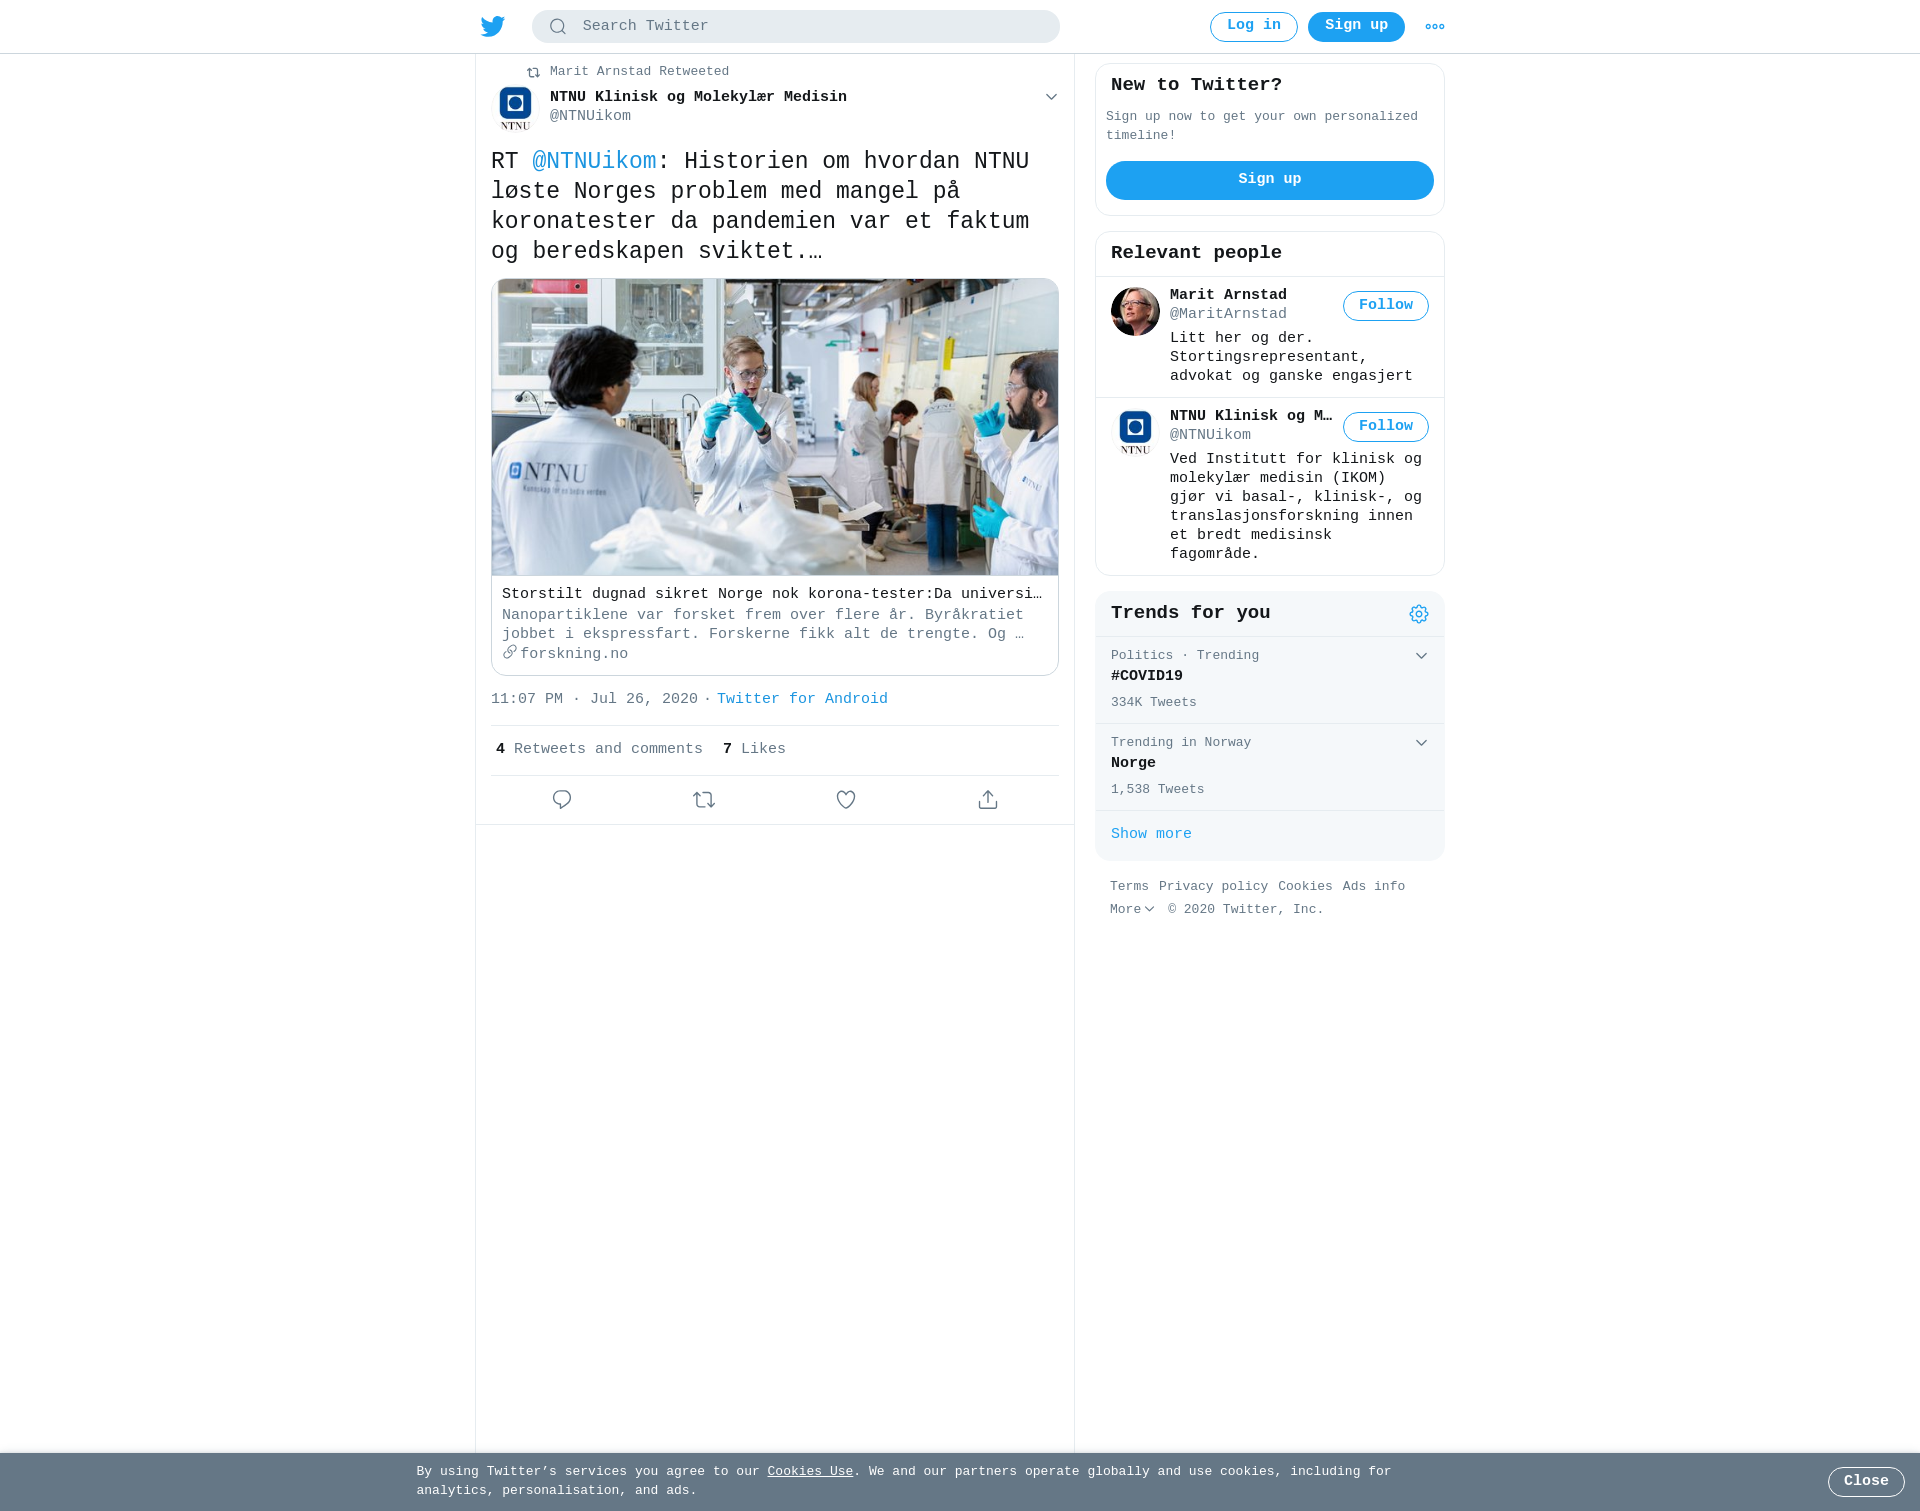Open the lab researchers article image
Screen dimensions: 1920x1511
click(x=775, y=427)
